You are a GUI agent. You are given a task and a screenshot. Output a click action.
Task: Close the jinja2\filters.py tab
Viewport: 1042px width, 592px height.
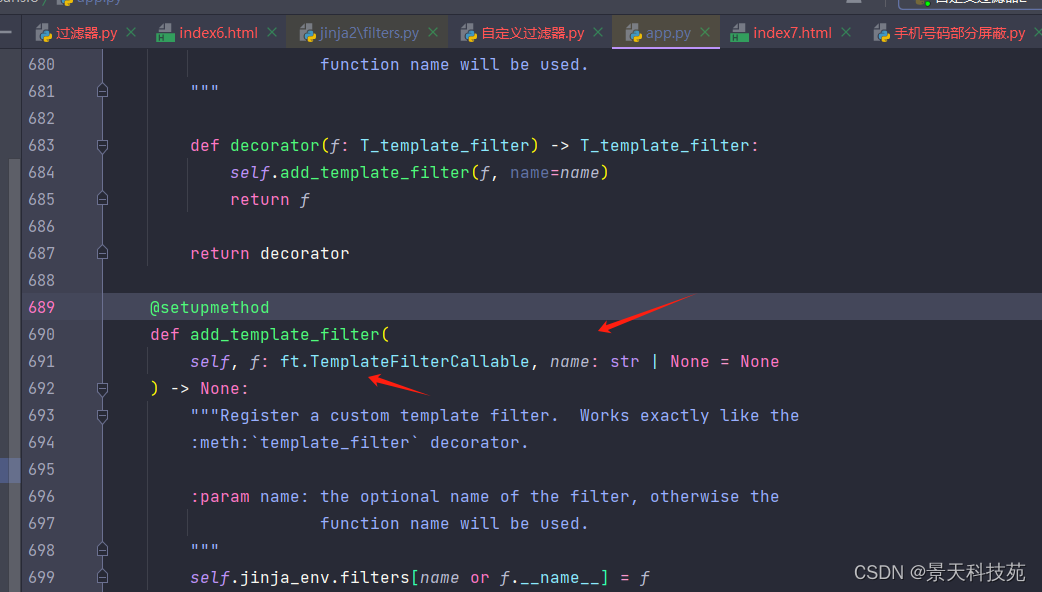(433, 33)
